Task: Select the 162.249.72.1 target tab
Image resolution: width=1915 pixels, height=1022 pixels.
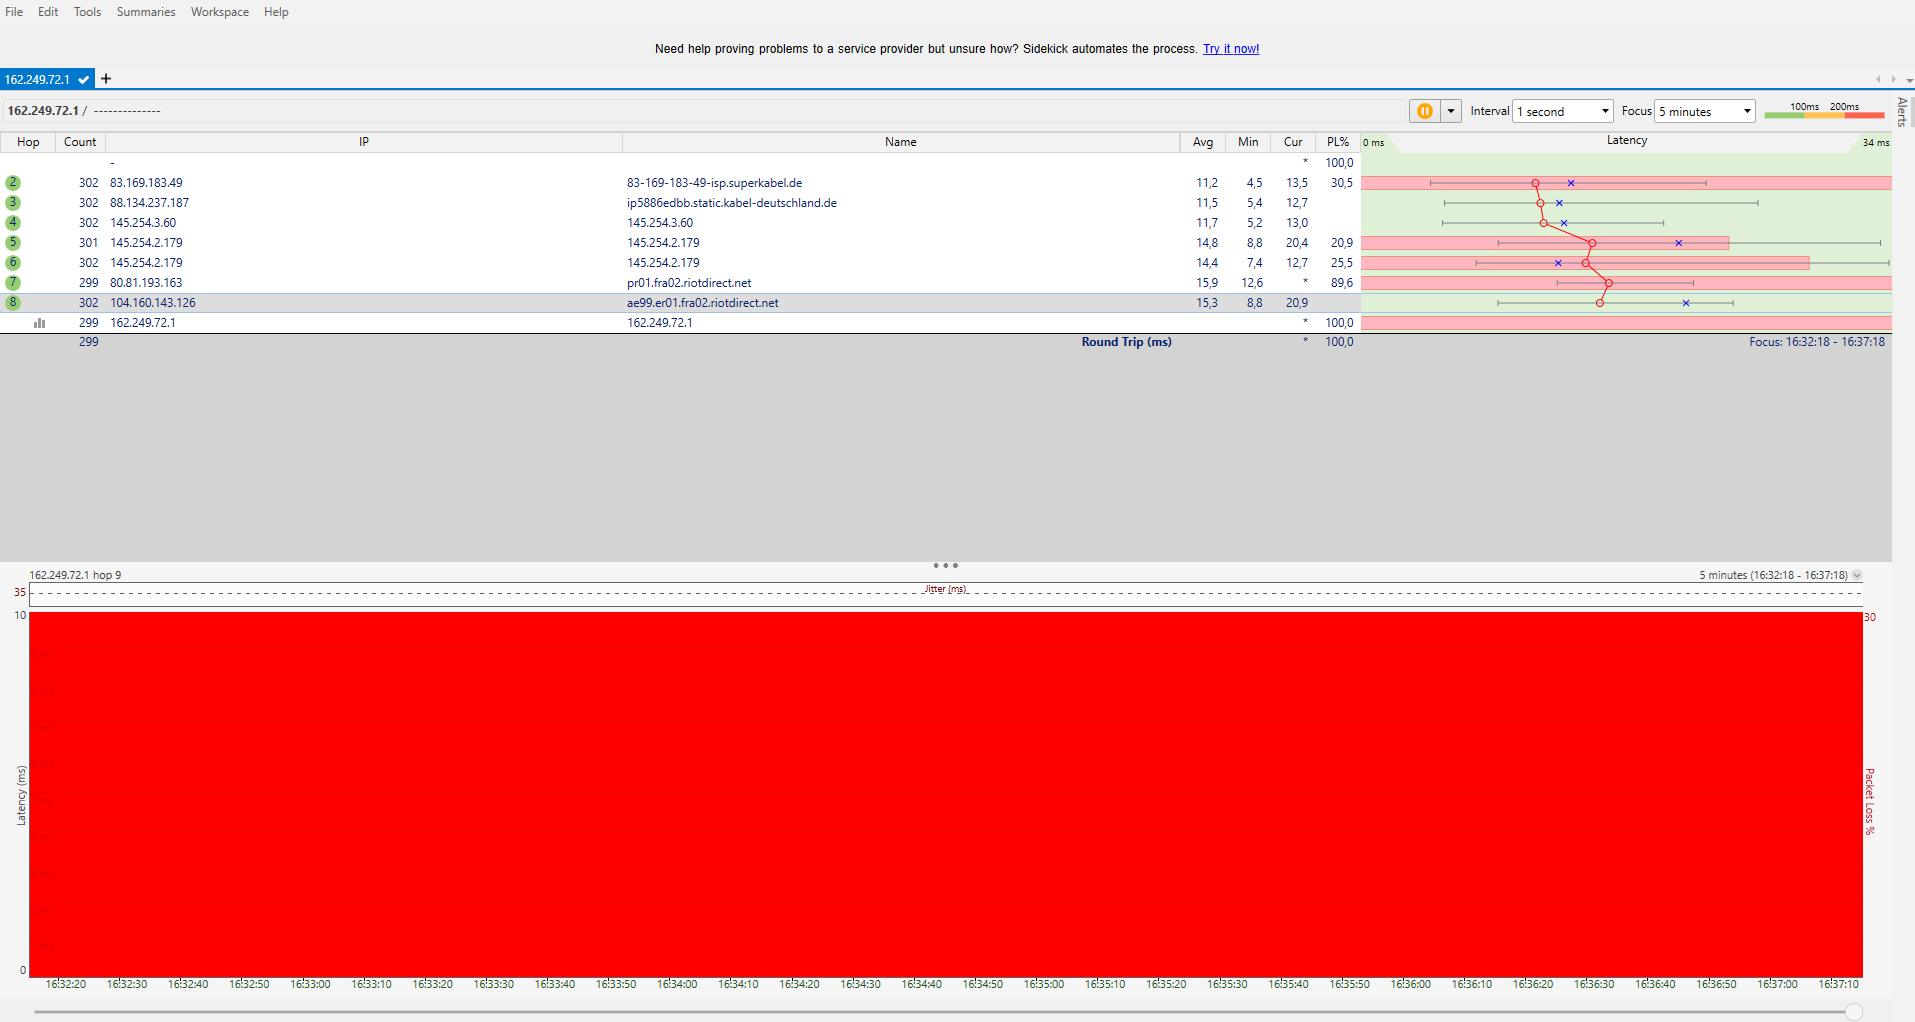Action: (x=46, y=79)
